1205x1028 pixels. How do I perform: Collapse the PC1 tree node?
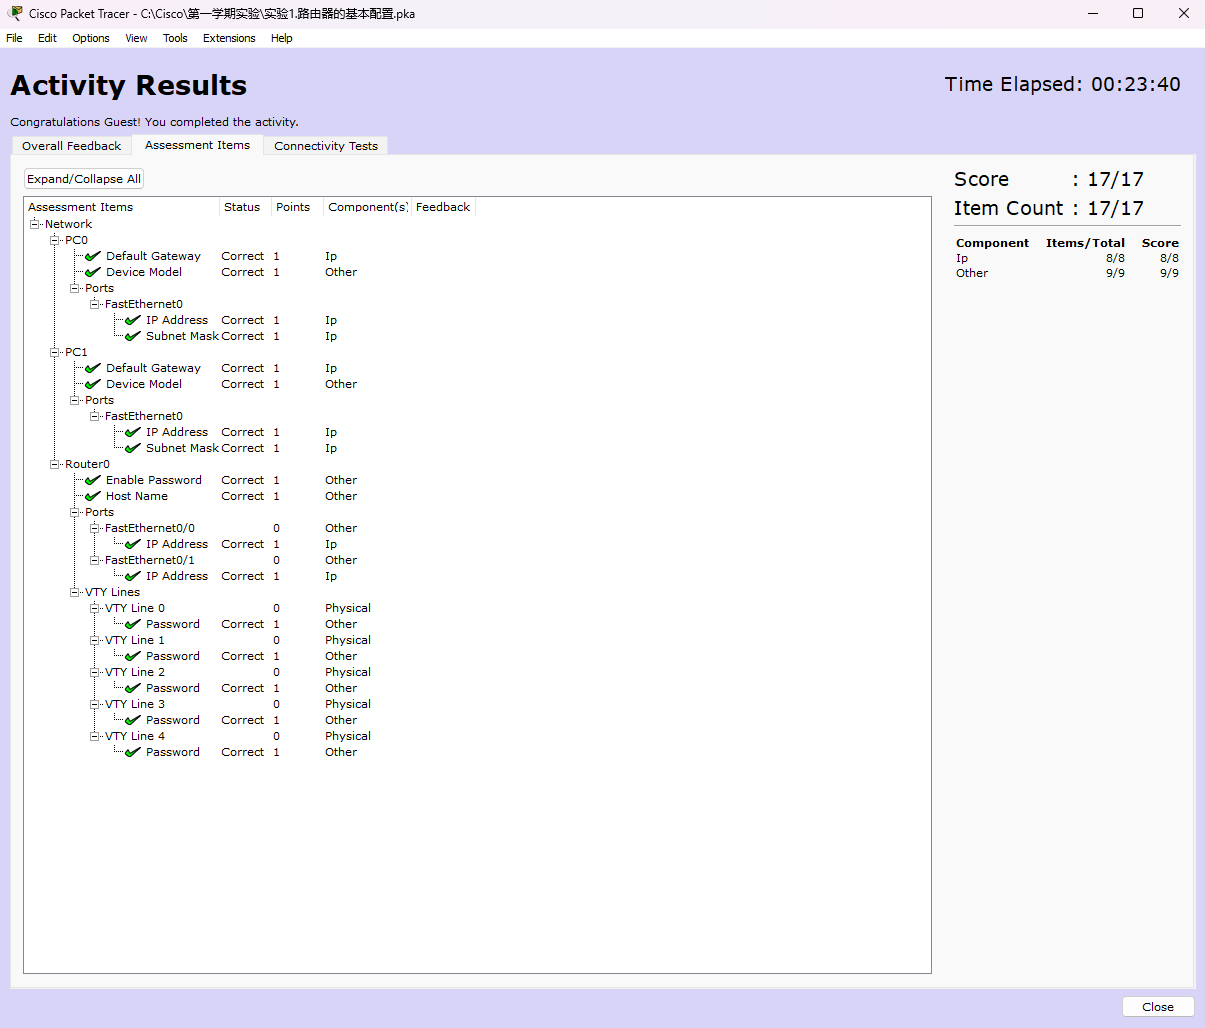point(55,352)
